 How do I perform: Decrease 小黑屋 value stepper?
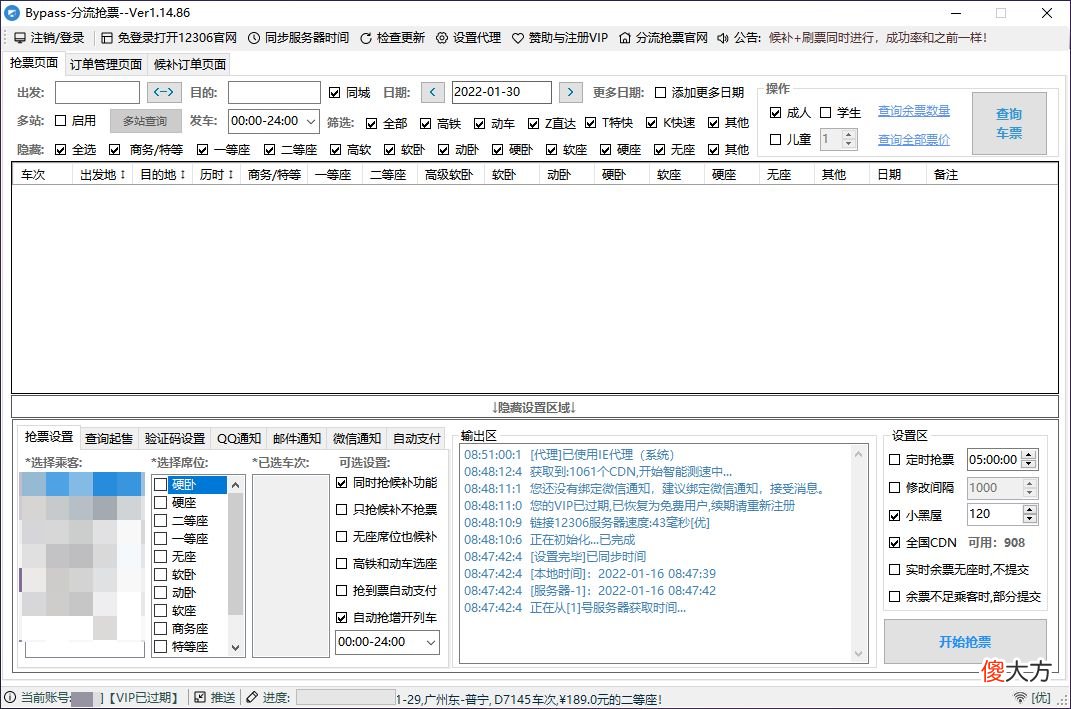tap(1029, 518)
